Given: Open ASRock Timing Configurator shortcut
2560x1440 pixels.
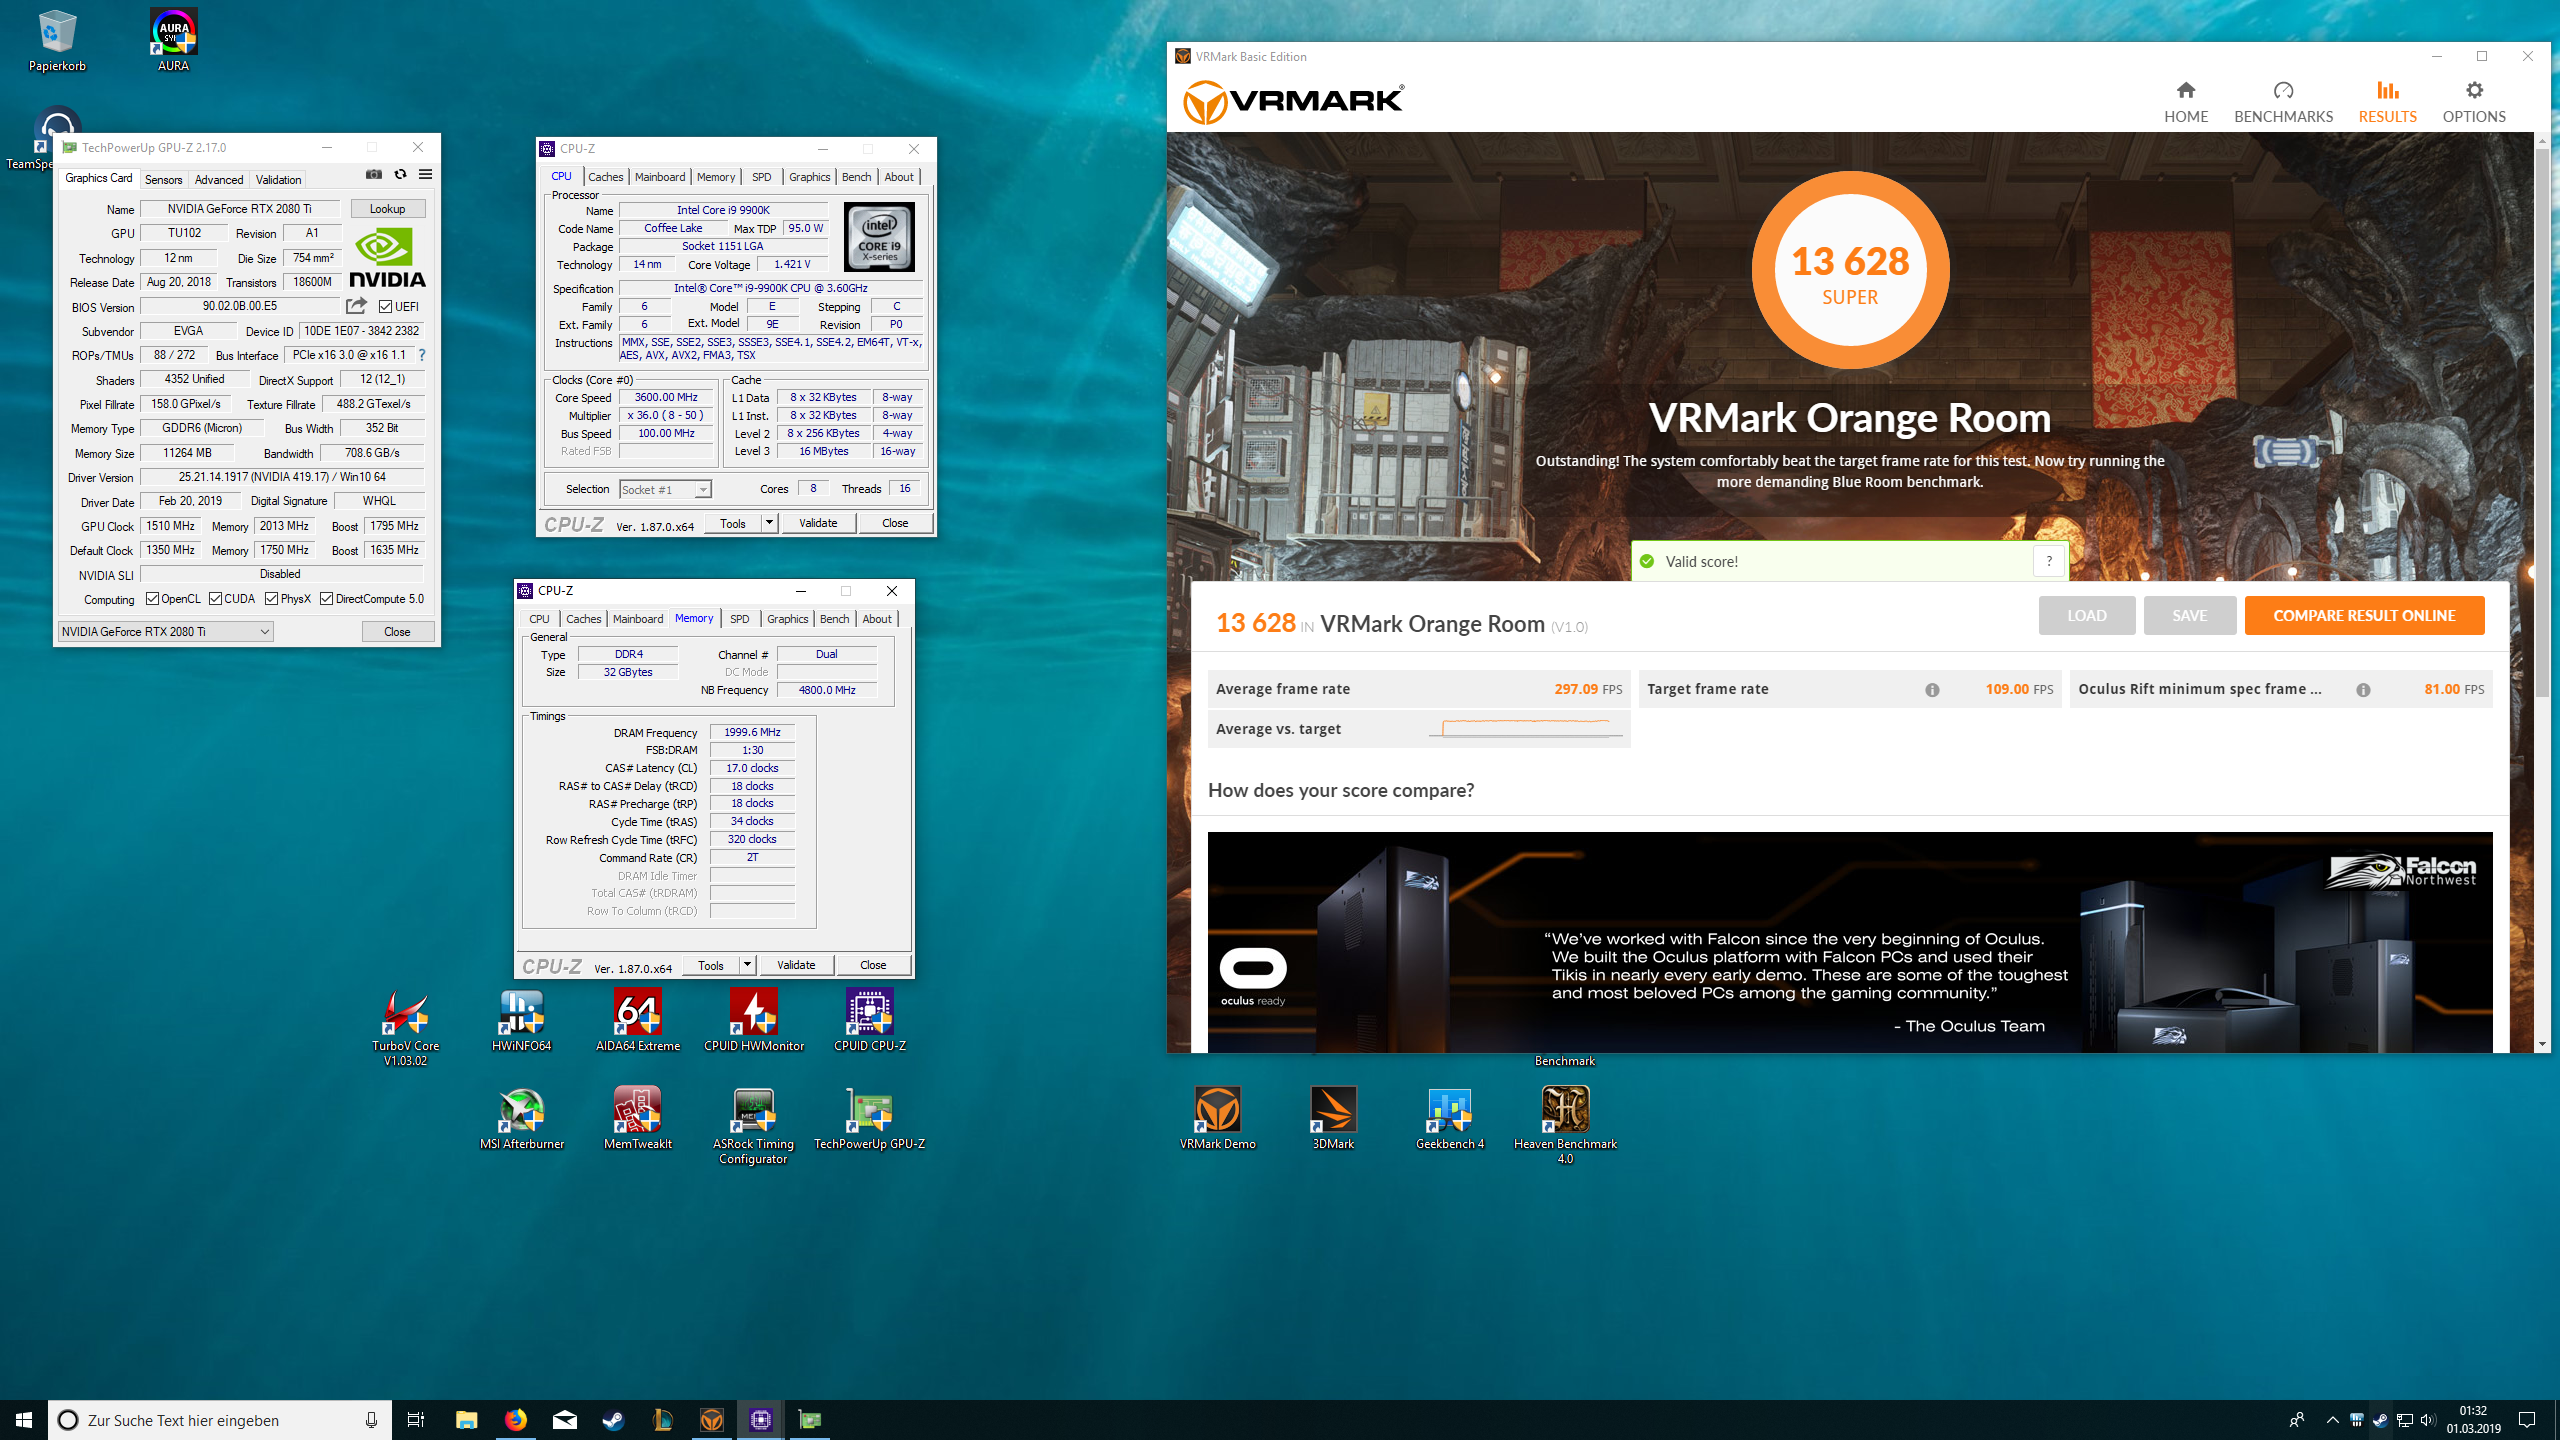Looking at the screenshot, I should pyautogui.click(x=753, y=1125).
